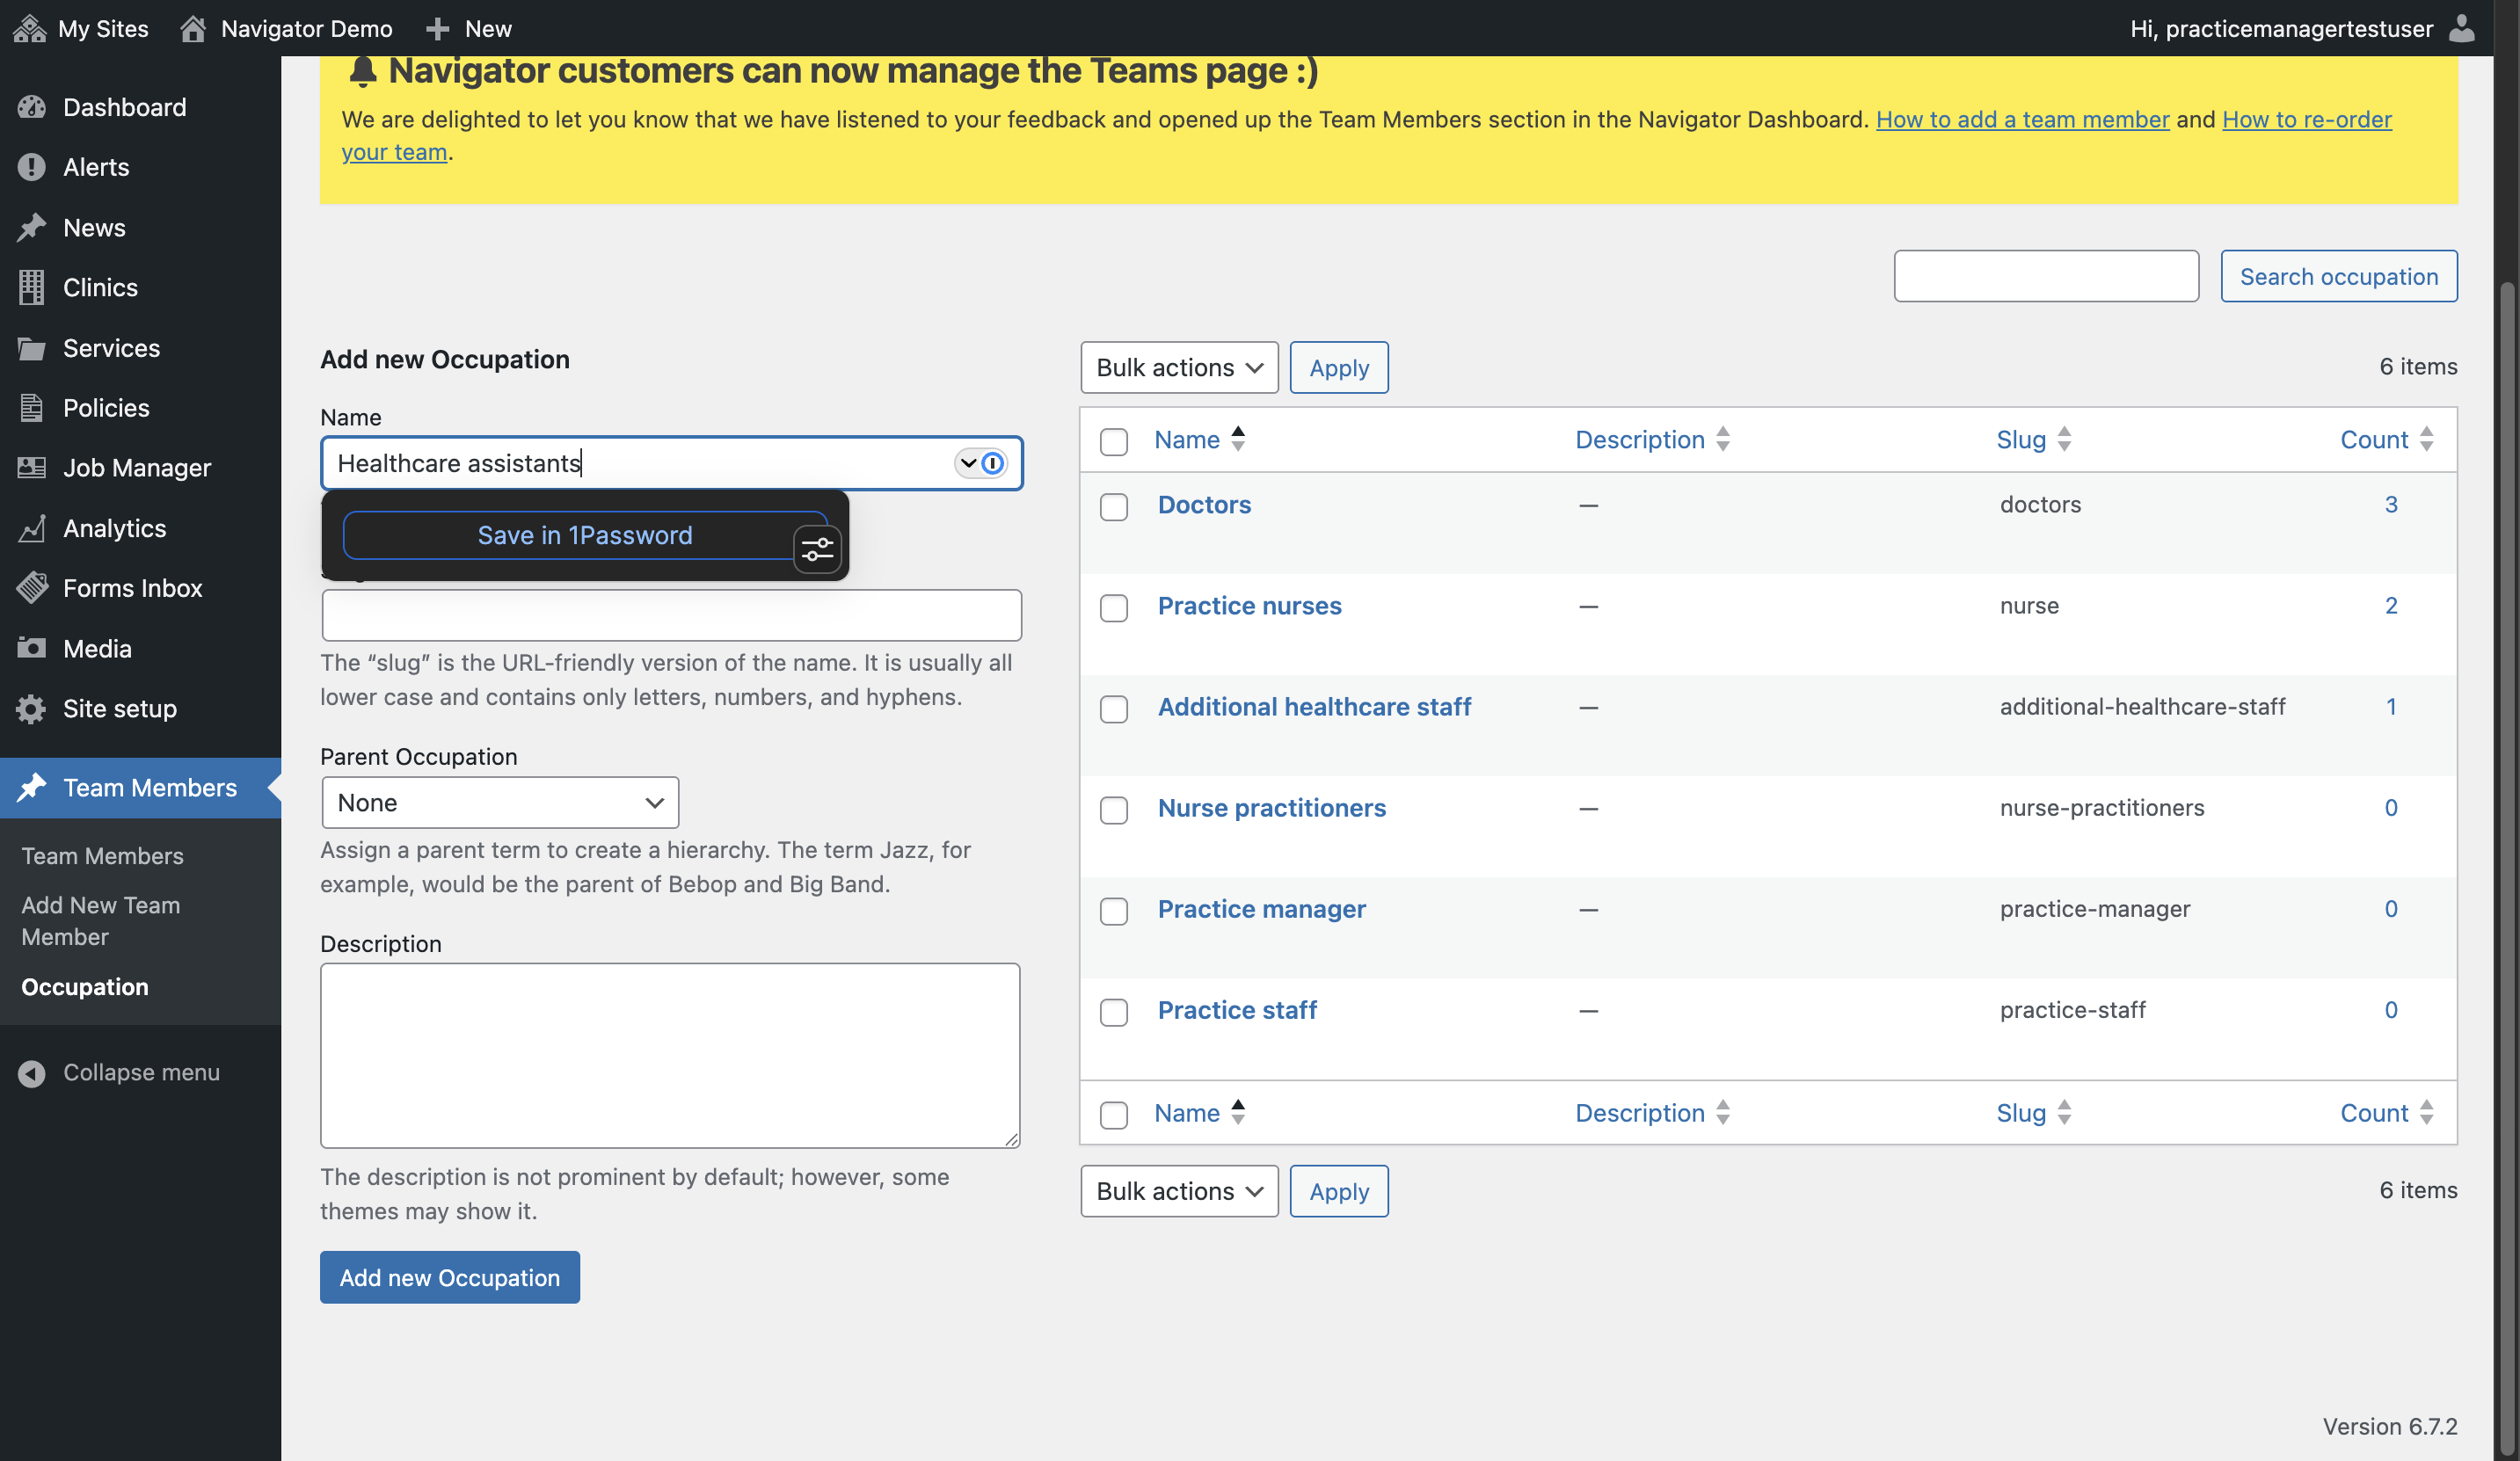
Task: Click the Forms Inbox icon
Action: tap(32, 588)
